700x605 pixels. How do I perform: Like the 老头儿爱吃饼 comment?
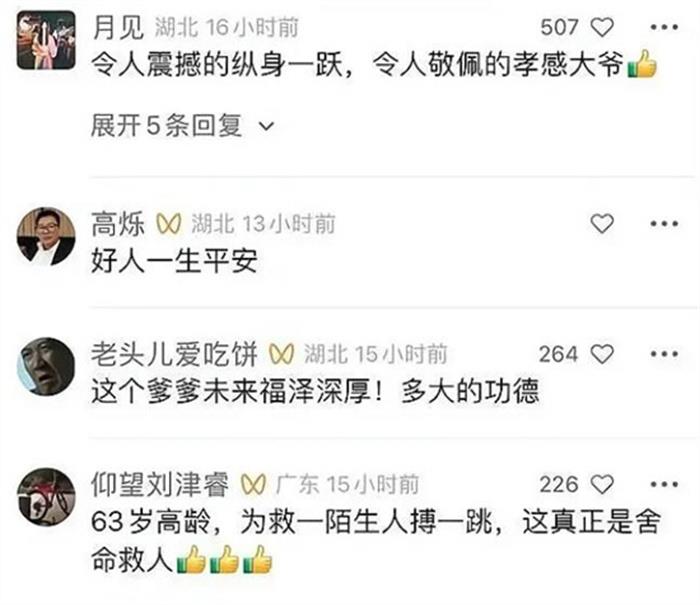pyautogui.click(x=602, y=354)
